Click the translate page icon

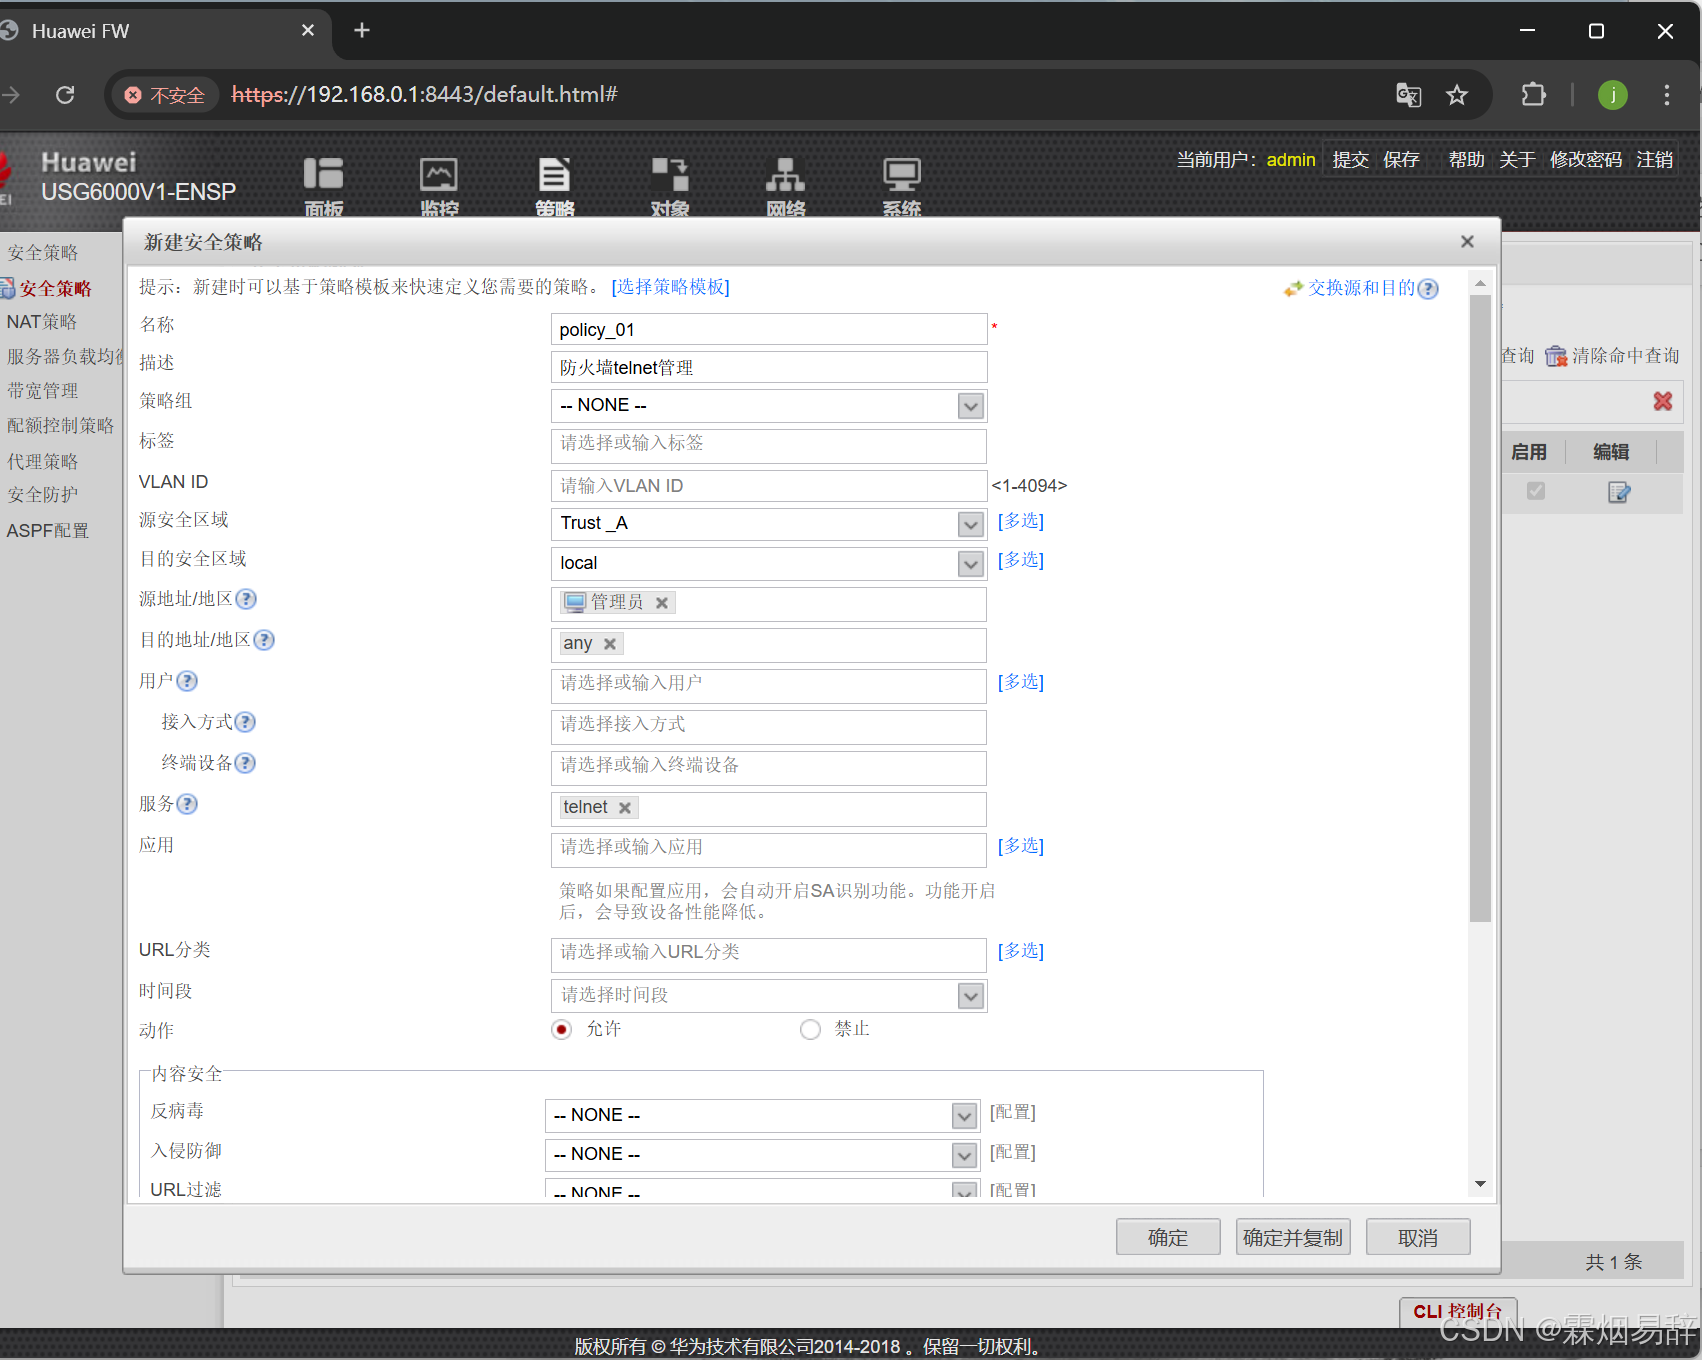point(1409,95)
